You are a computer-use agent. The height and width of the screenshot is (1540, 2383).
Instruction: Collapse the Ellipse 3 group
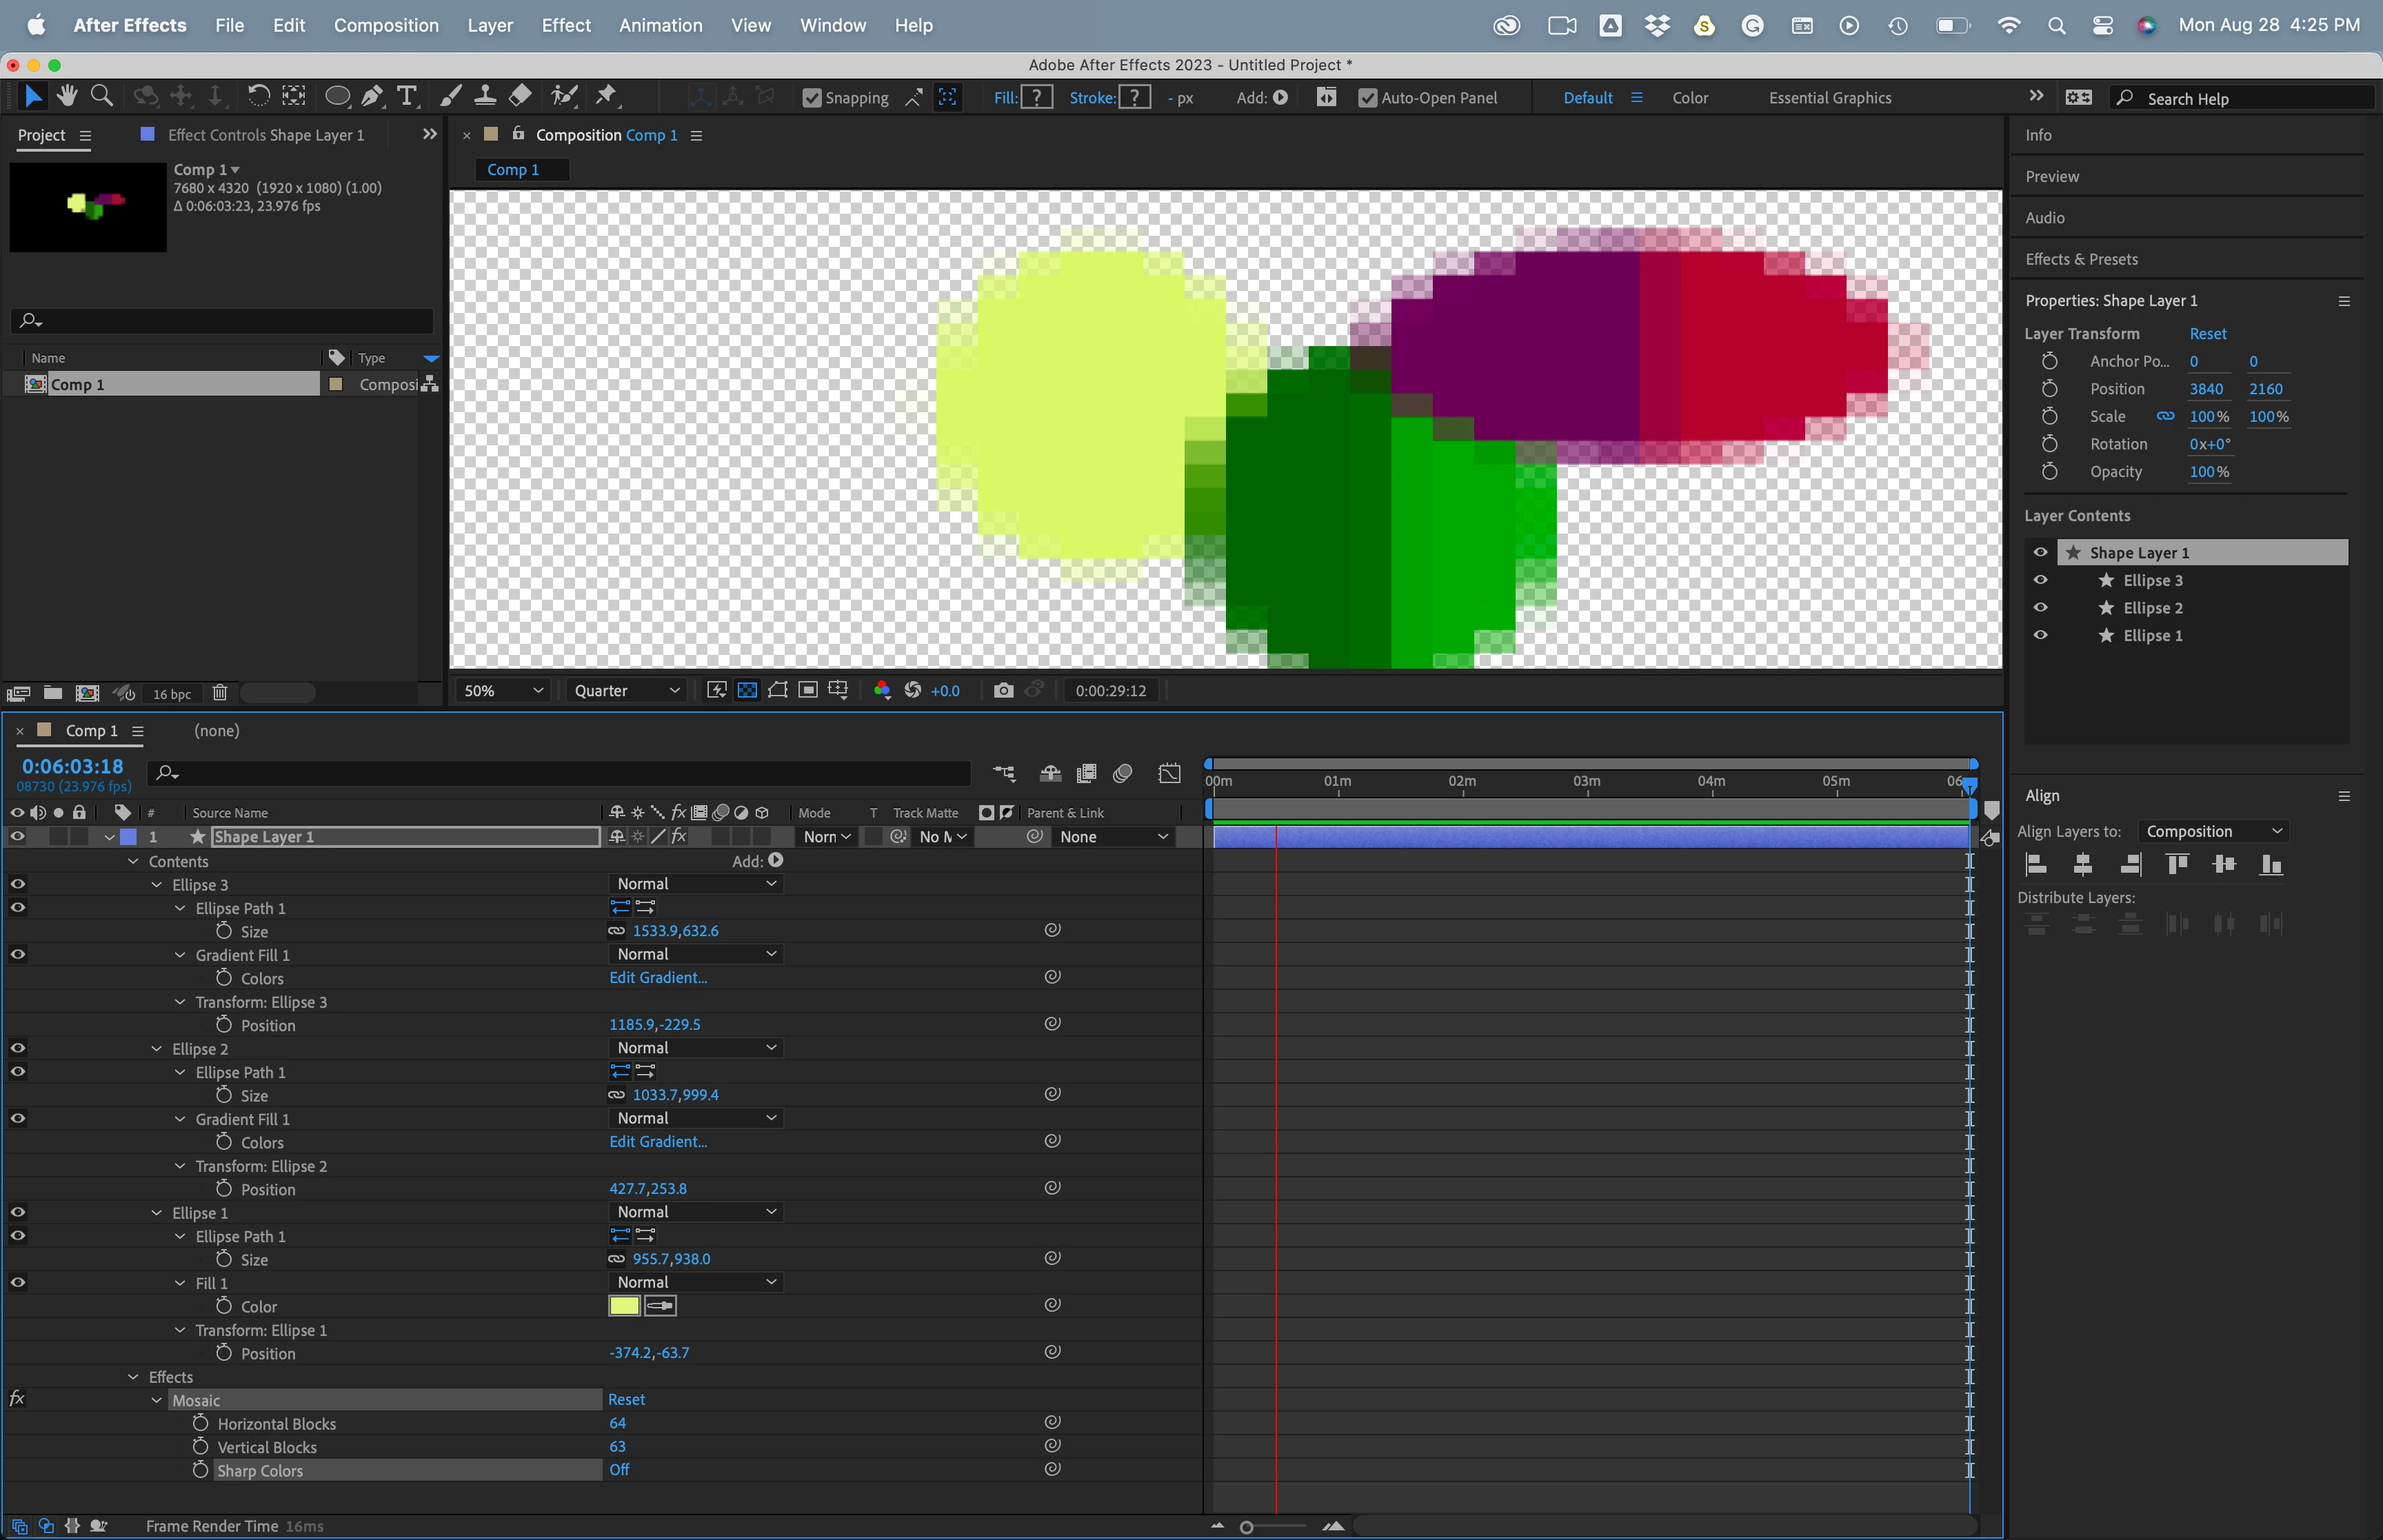pyautogui.click(x=157, y=885)
